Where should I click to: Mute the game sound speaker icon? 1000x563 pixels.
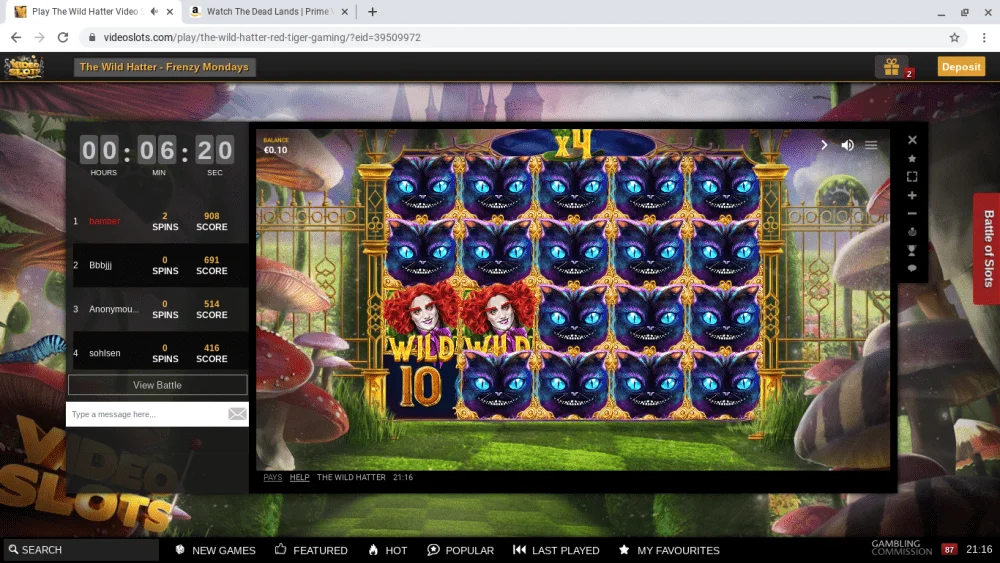point(847,145)
